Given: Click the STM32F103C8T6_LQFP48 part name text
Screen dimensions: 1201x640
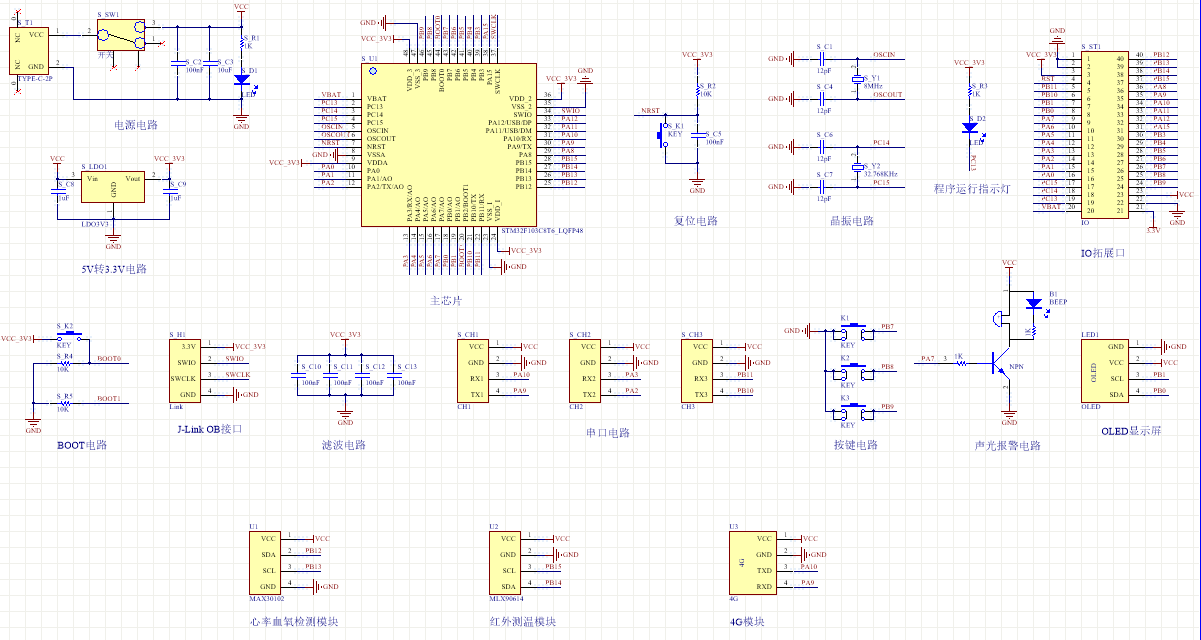Looking at the screenshot, I should [x=541, y=231].
